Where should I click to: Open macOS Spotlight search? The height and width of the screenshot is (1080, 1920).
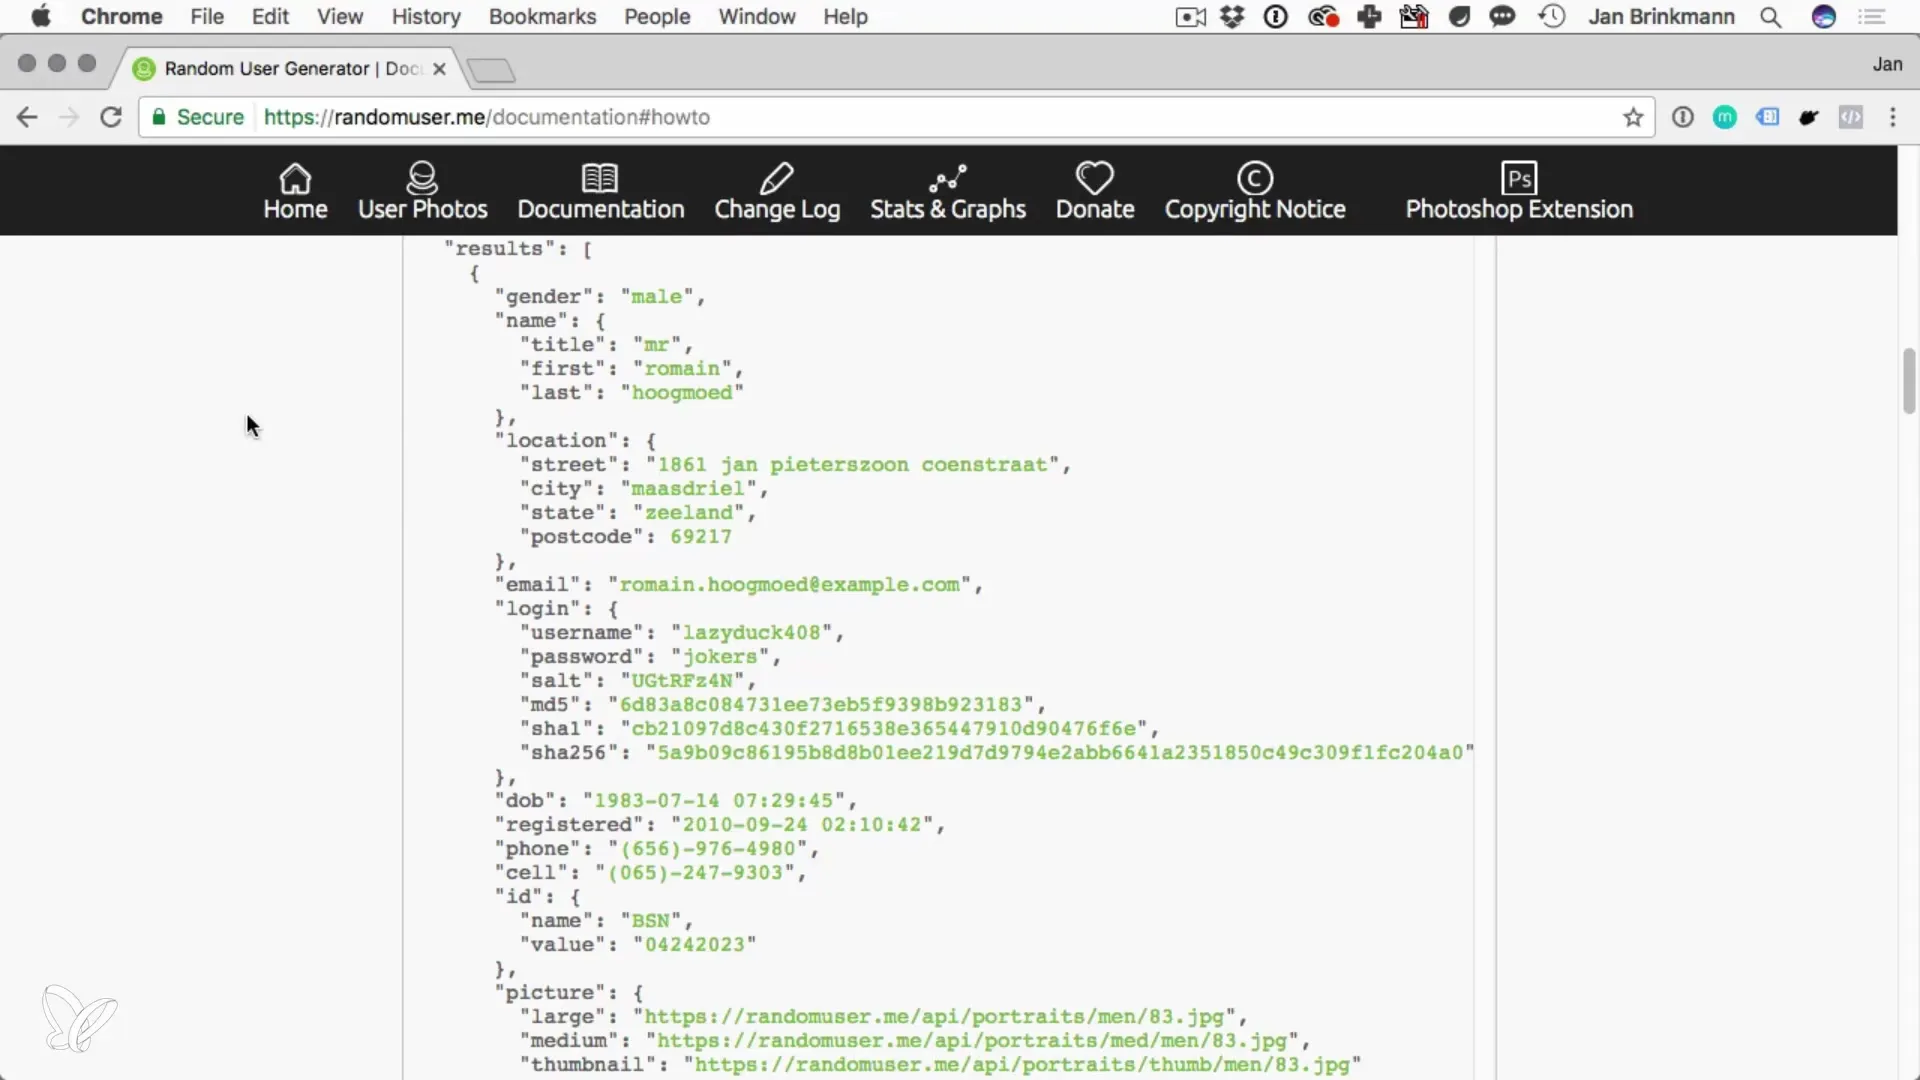point(1770,17)
